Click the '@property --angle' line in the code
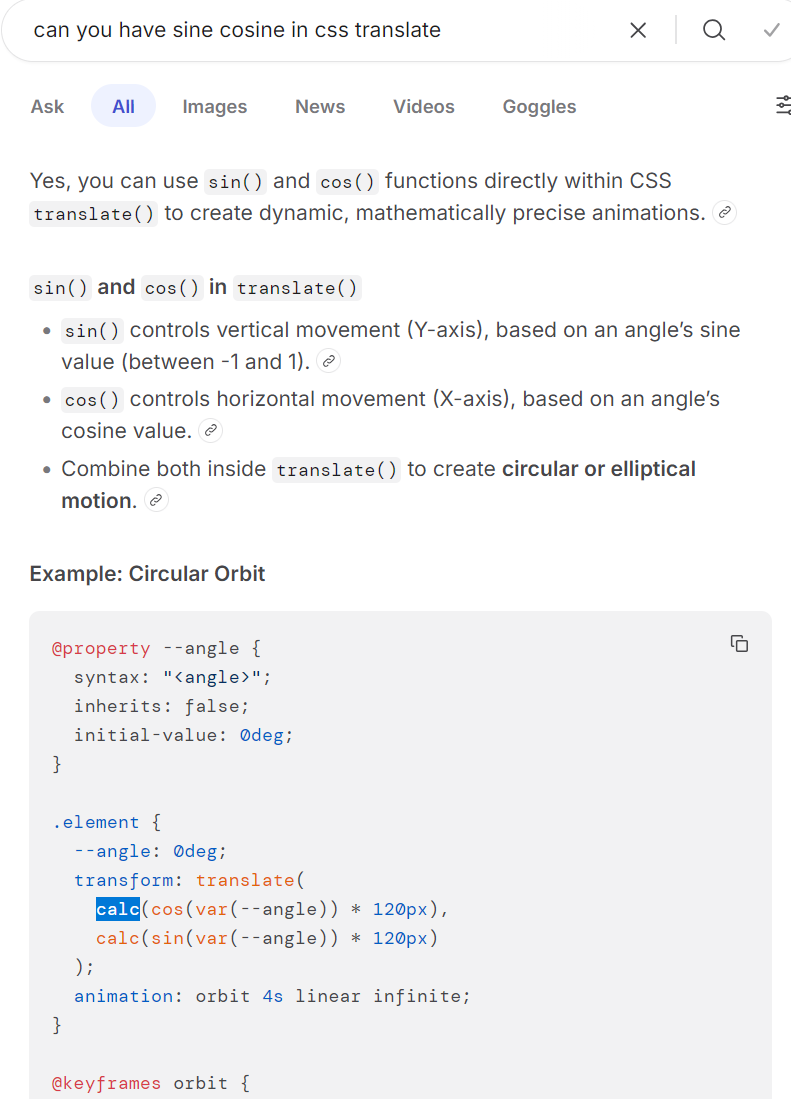This screenshot has width=791, height=1099. tap(156, 648)
